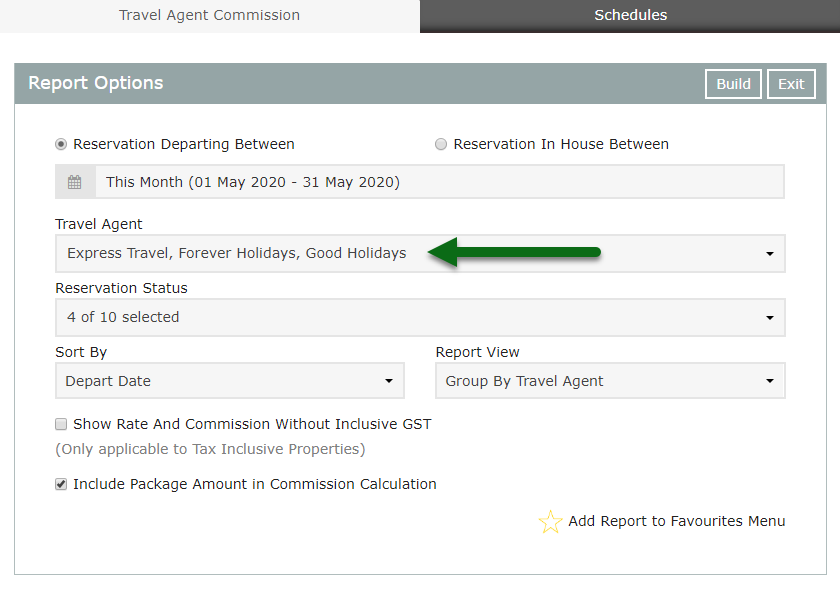Click the Build button
The width and height of the screenshot is (840, 591).
coord(733,84)
